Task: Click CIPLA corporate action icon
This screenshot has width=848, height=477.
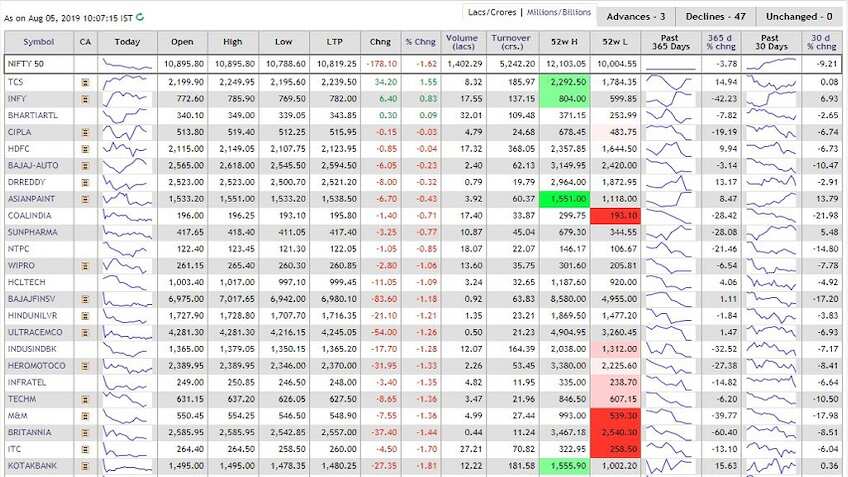Action: tap(85, 132)
